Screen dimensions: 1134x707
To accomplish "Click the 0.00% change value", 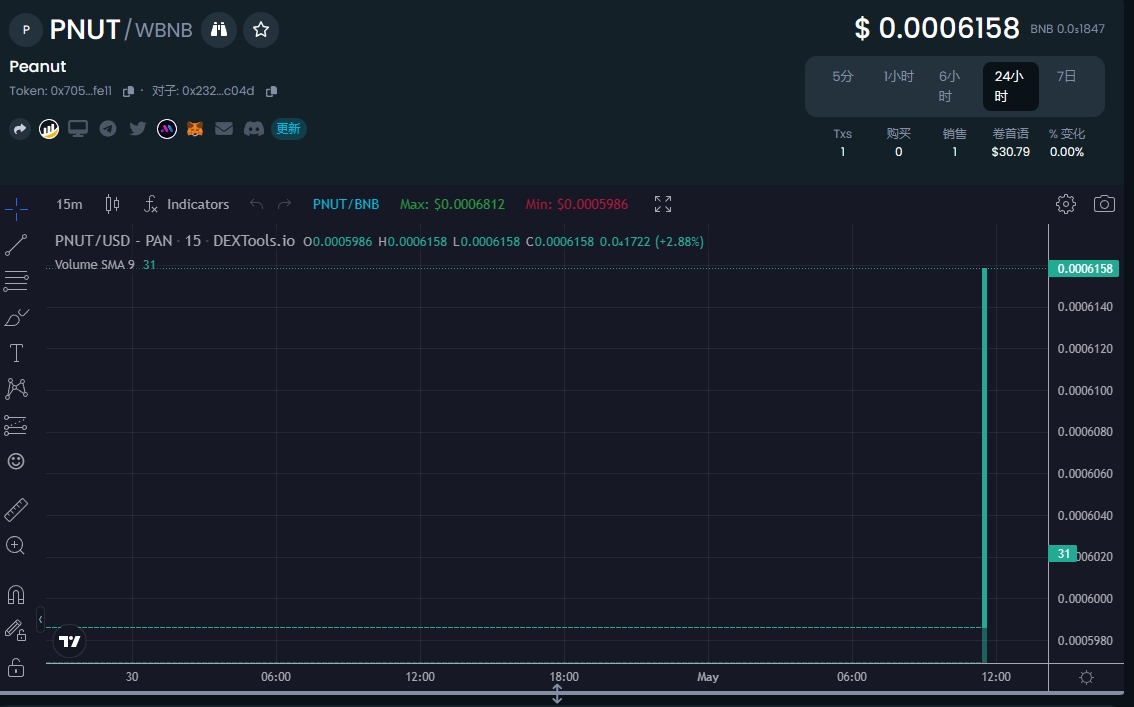I will tap(1067, 152).
